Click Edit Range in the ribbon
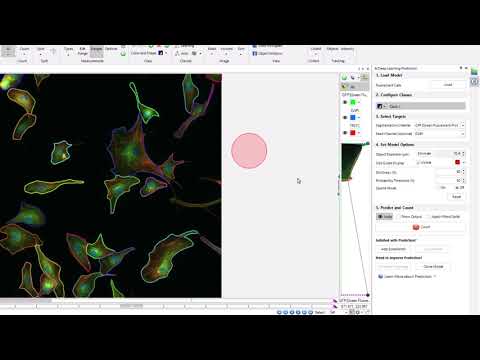This screenshot has height=360, width=480. 83,51
